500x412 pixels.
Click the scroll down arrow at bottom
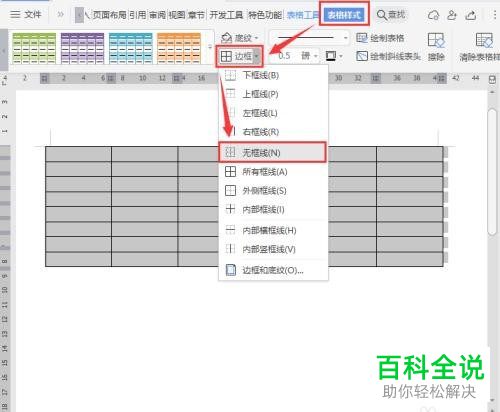[x=492, y=400]
